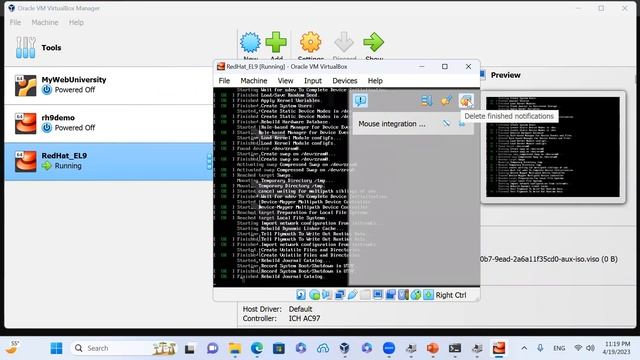The image size is (640, 360).
Task: Click the notification sort order icon
Action: tap(426, 101)
